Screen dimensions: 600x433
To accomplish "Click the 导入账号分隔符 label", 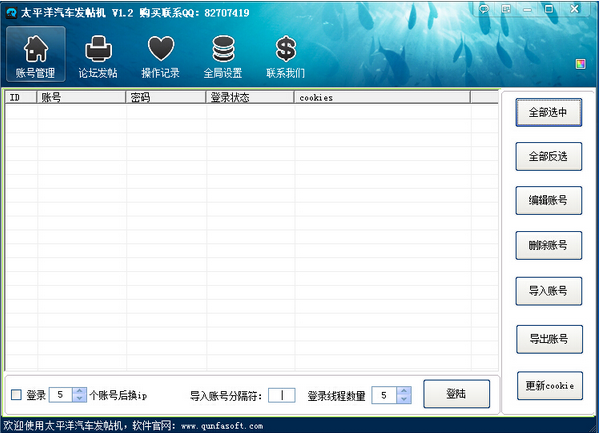I will point(226,396).
